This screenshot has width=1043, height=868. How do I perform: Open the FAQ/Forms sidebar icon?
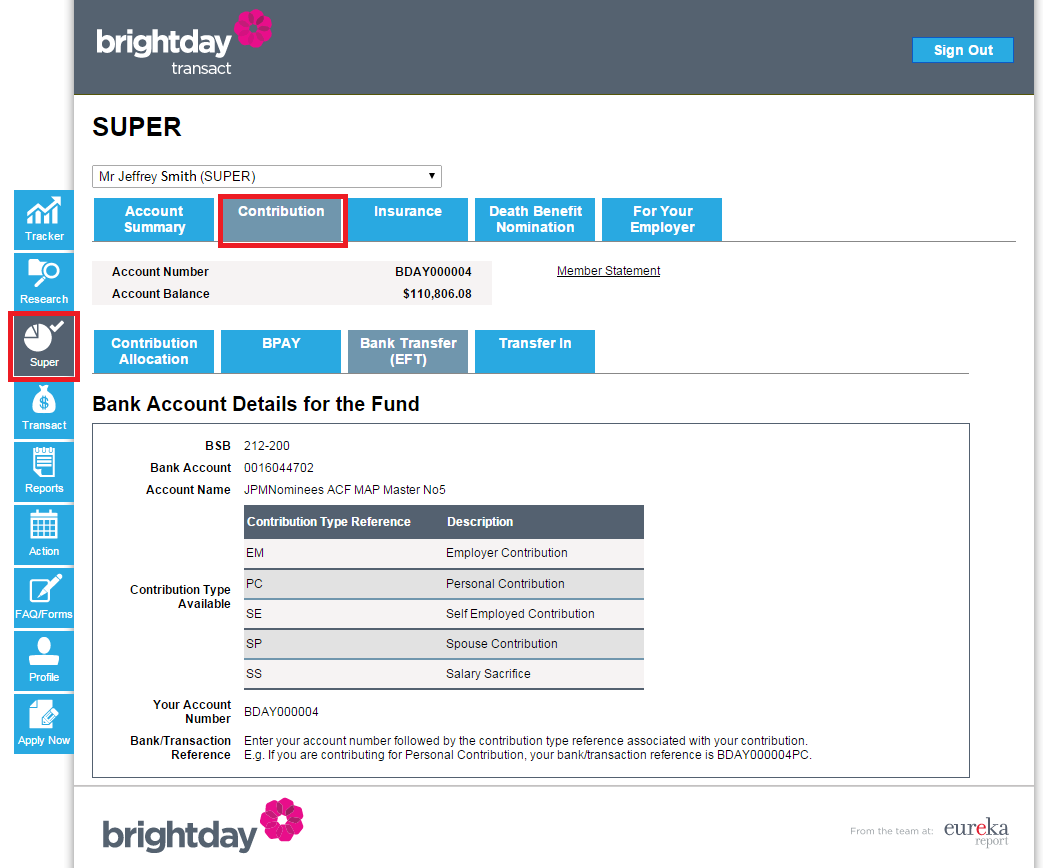pyautogui.click(x=44, y=598)
